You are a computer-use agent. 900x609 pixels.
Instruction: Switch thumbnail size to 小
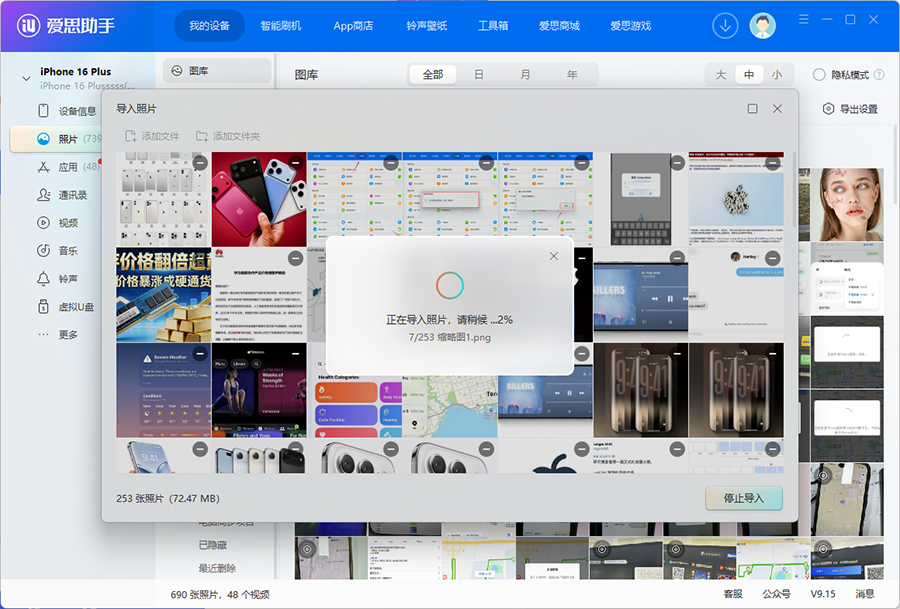[777, 75]
